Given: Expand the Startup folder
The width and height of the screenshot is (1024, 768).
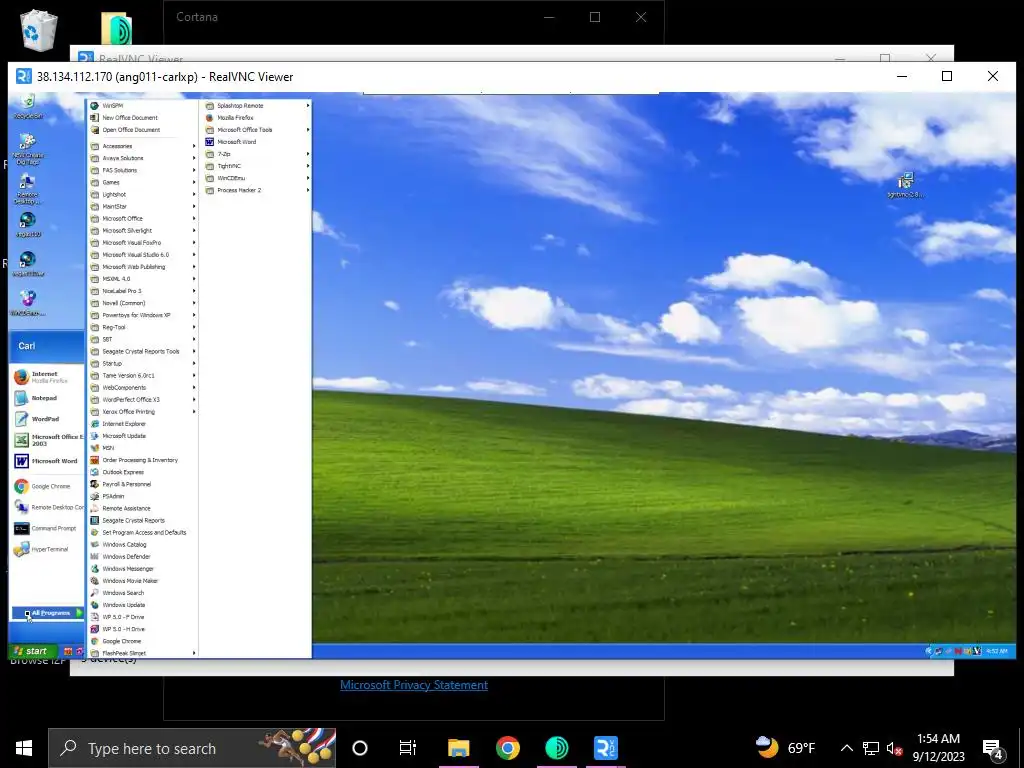Looking at the screenshot, I should pos(143,363).
